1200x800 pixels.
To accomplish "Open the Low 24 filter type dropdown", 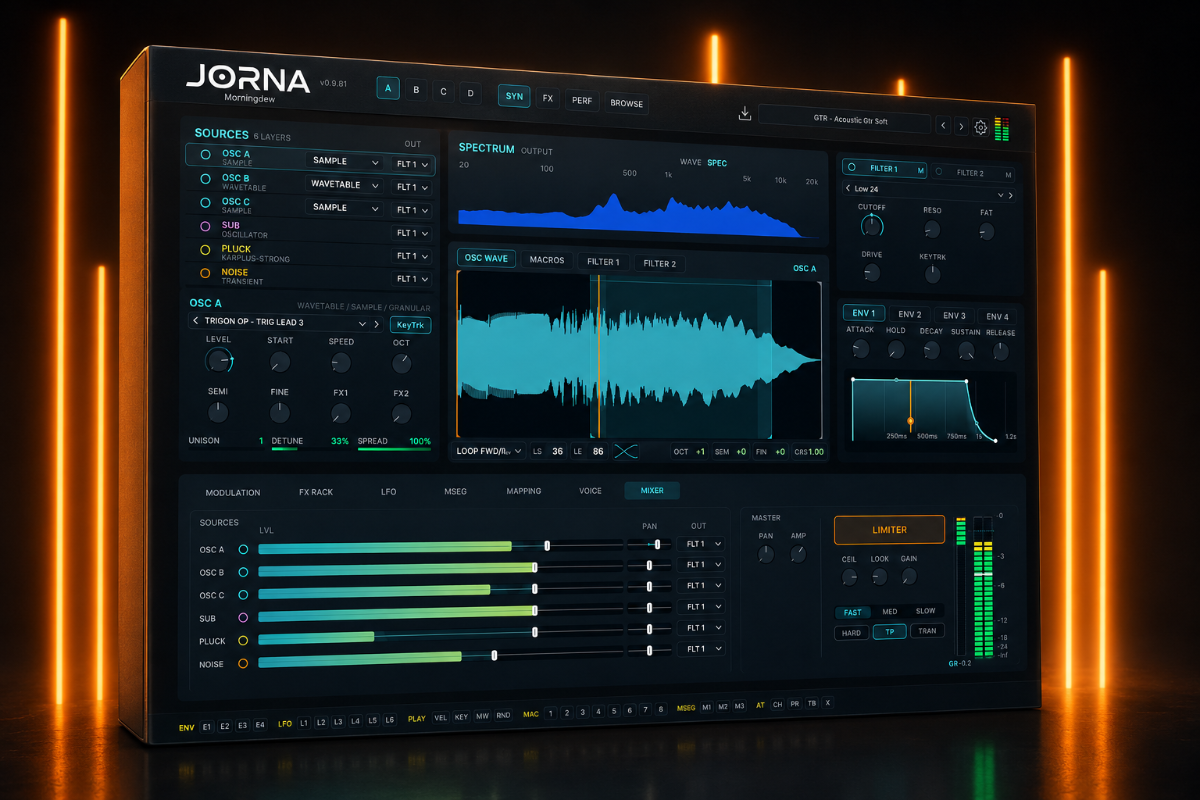I will [929, 191].
